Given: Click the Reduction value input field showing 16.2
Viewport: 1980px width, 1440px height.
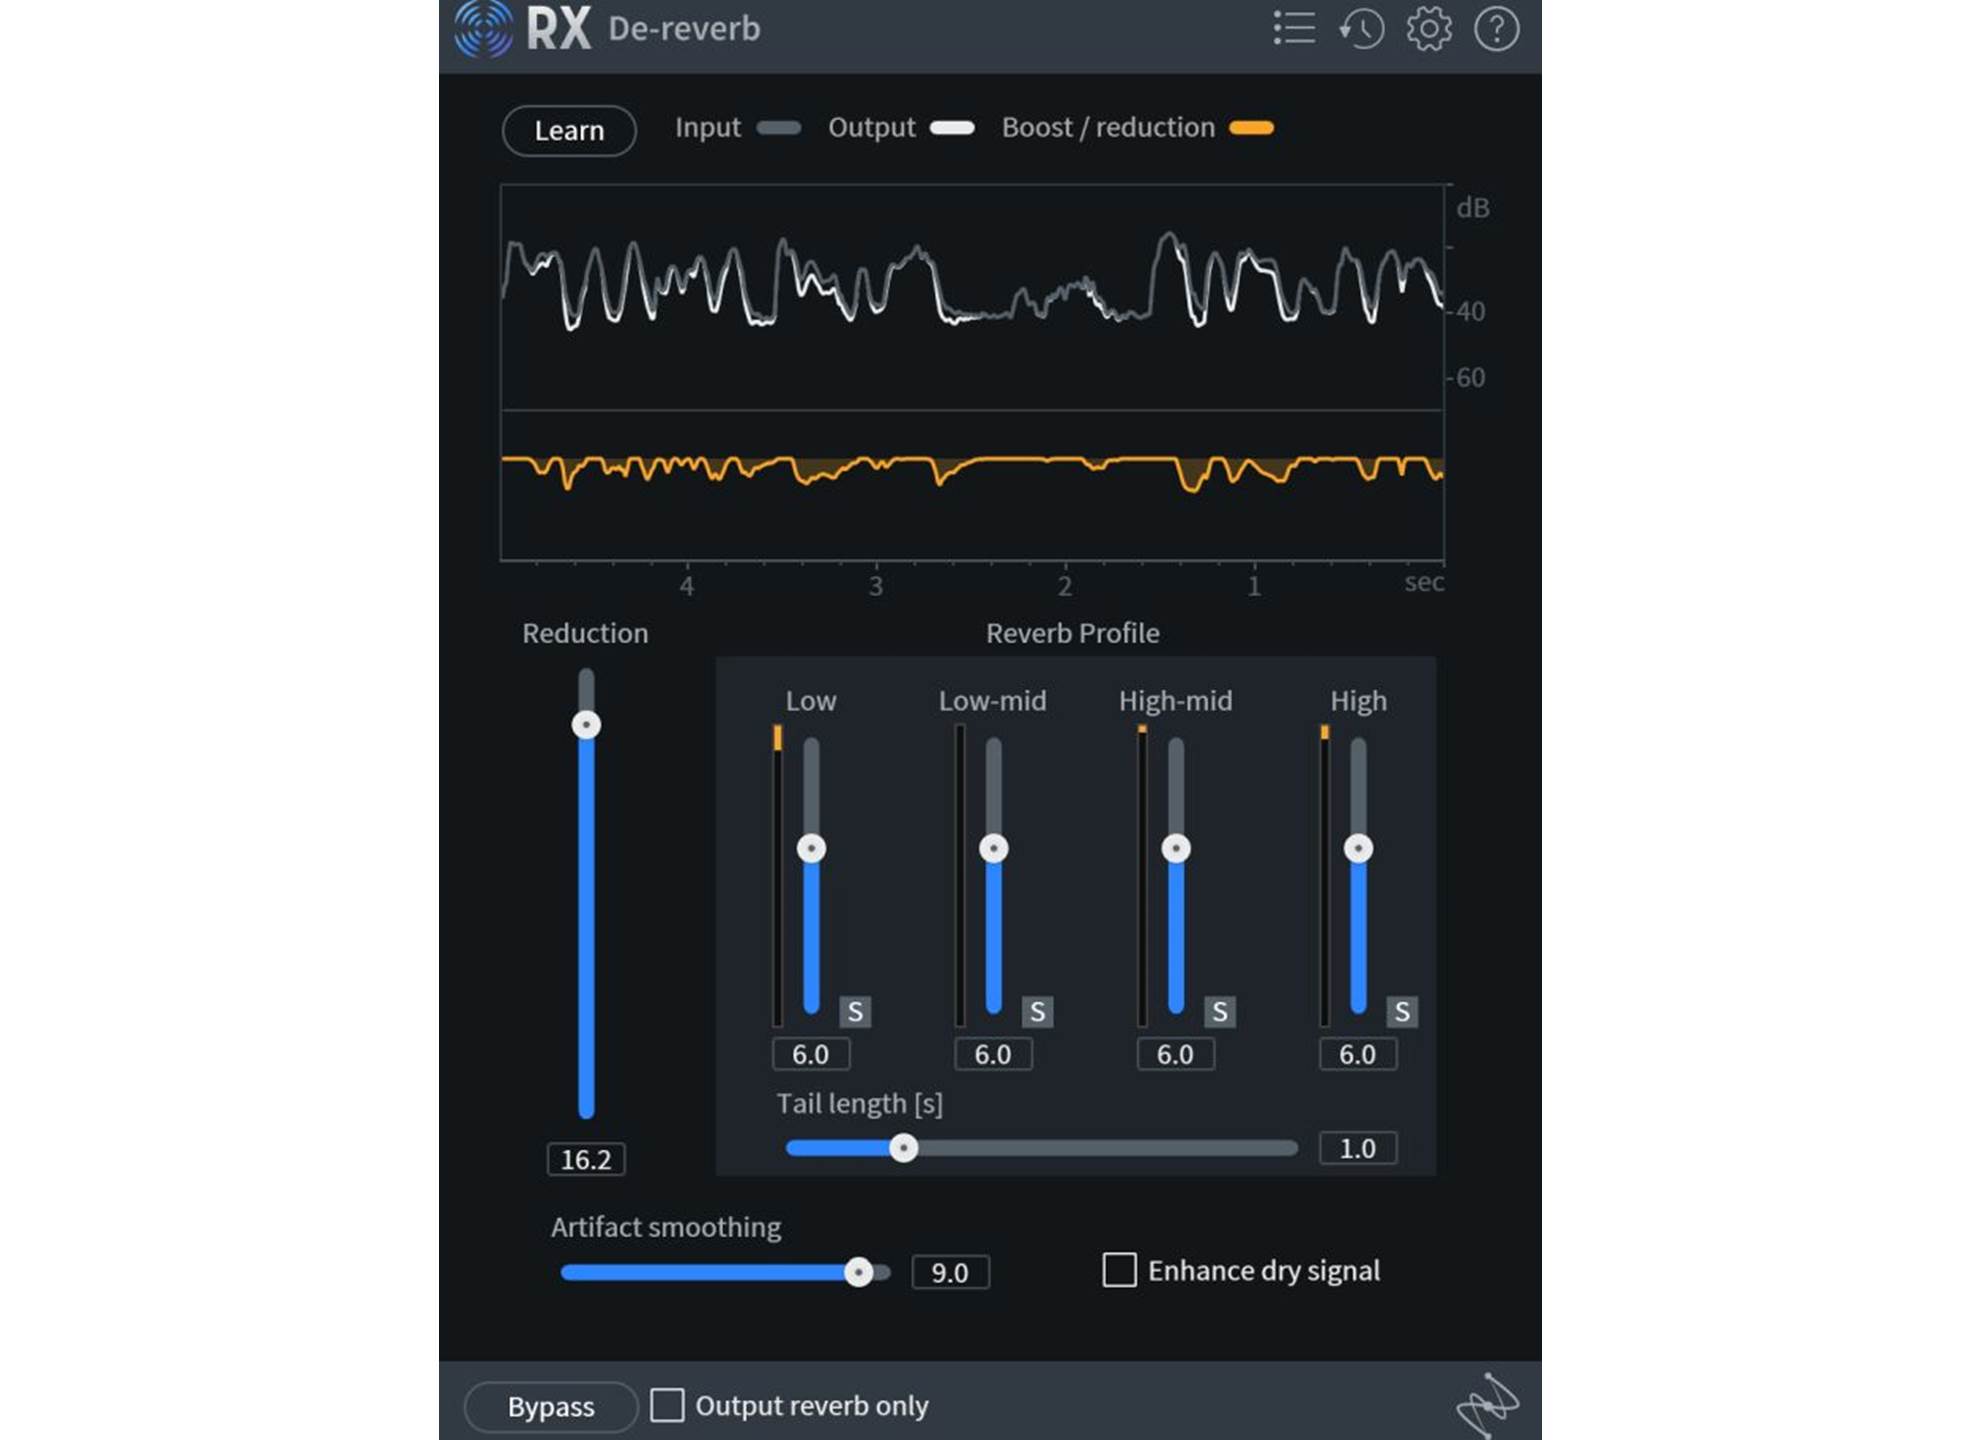Looking at the screenshot, I should pos(586,1157).
